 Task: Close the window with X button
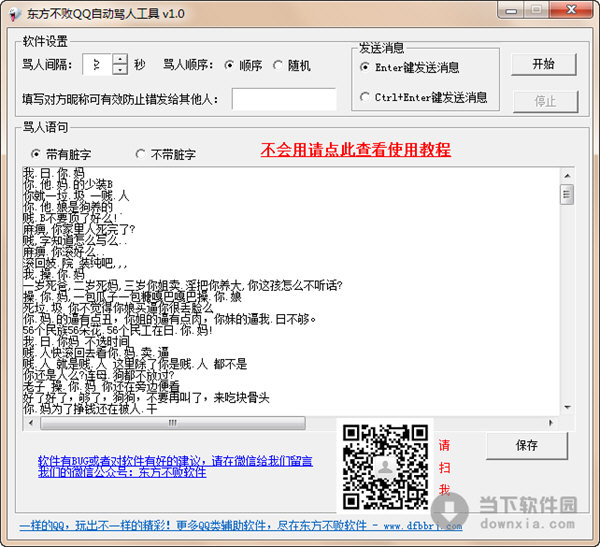click(x=571, y=10)
